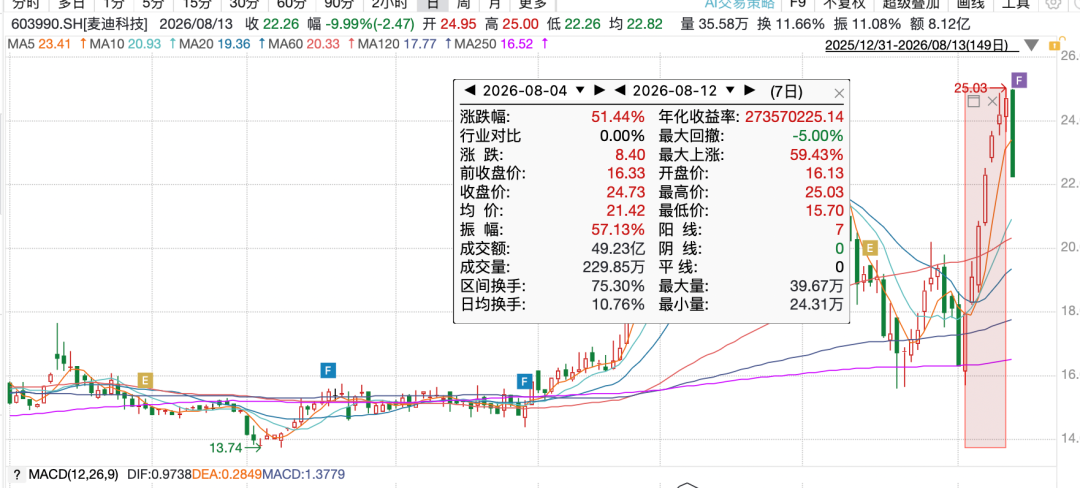The height and width of the screenshot is (488, 1080).
Task: Select the 周 weekly period tab
Action: tap(464, 3)
